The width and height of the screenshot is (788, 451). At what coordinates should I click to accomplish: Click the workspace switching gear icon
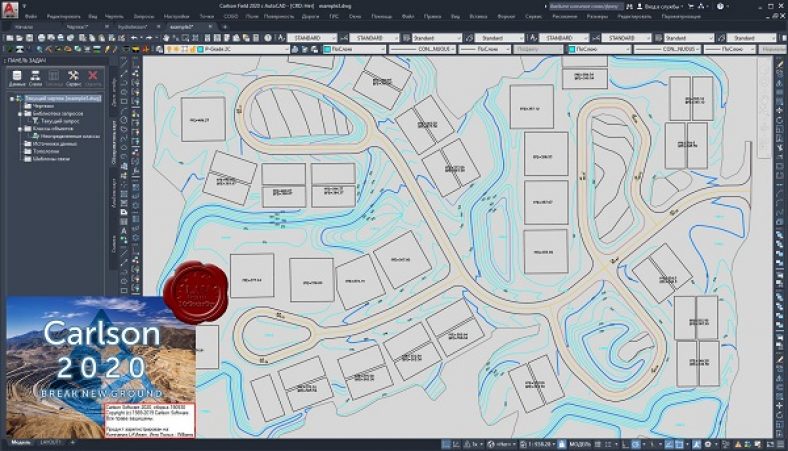pos(708,444)
